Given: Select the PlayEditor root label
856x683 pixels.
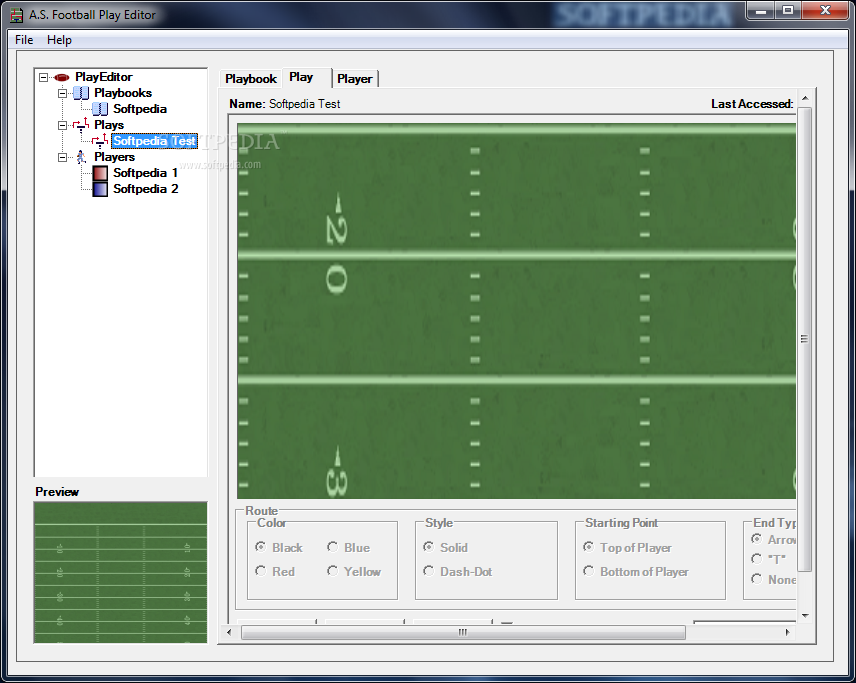Looking at the screenshot, I should tap(104, 77).
